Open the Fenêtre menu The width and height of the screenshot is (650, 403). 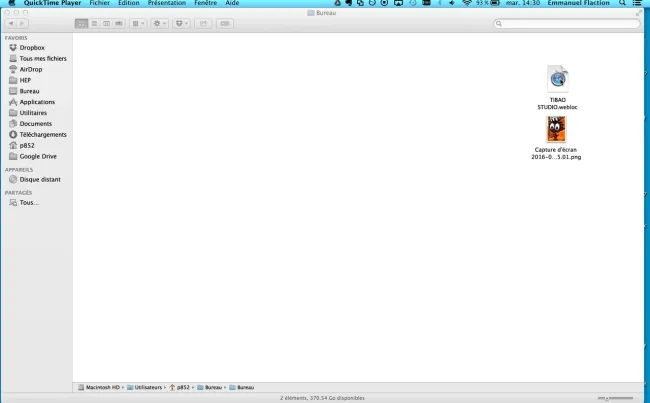pos(206,3)
